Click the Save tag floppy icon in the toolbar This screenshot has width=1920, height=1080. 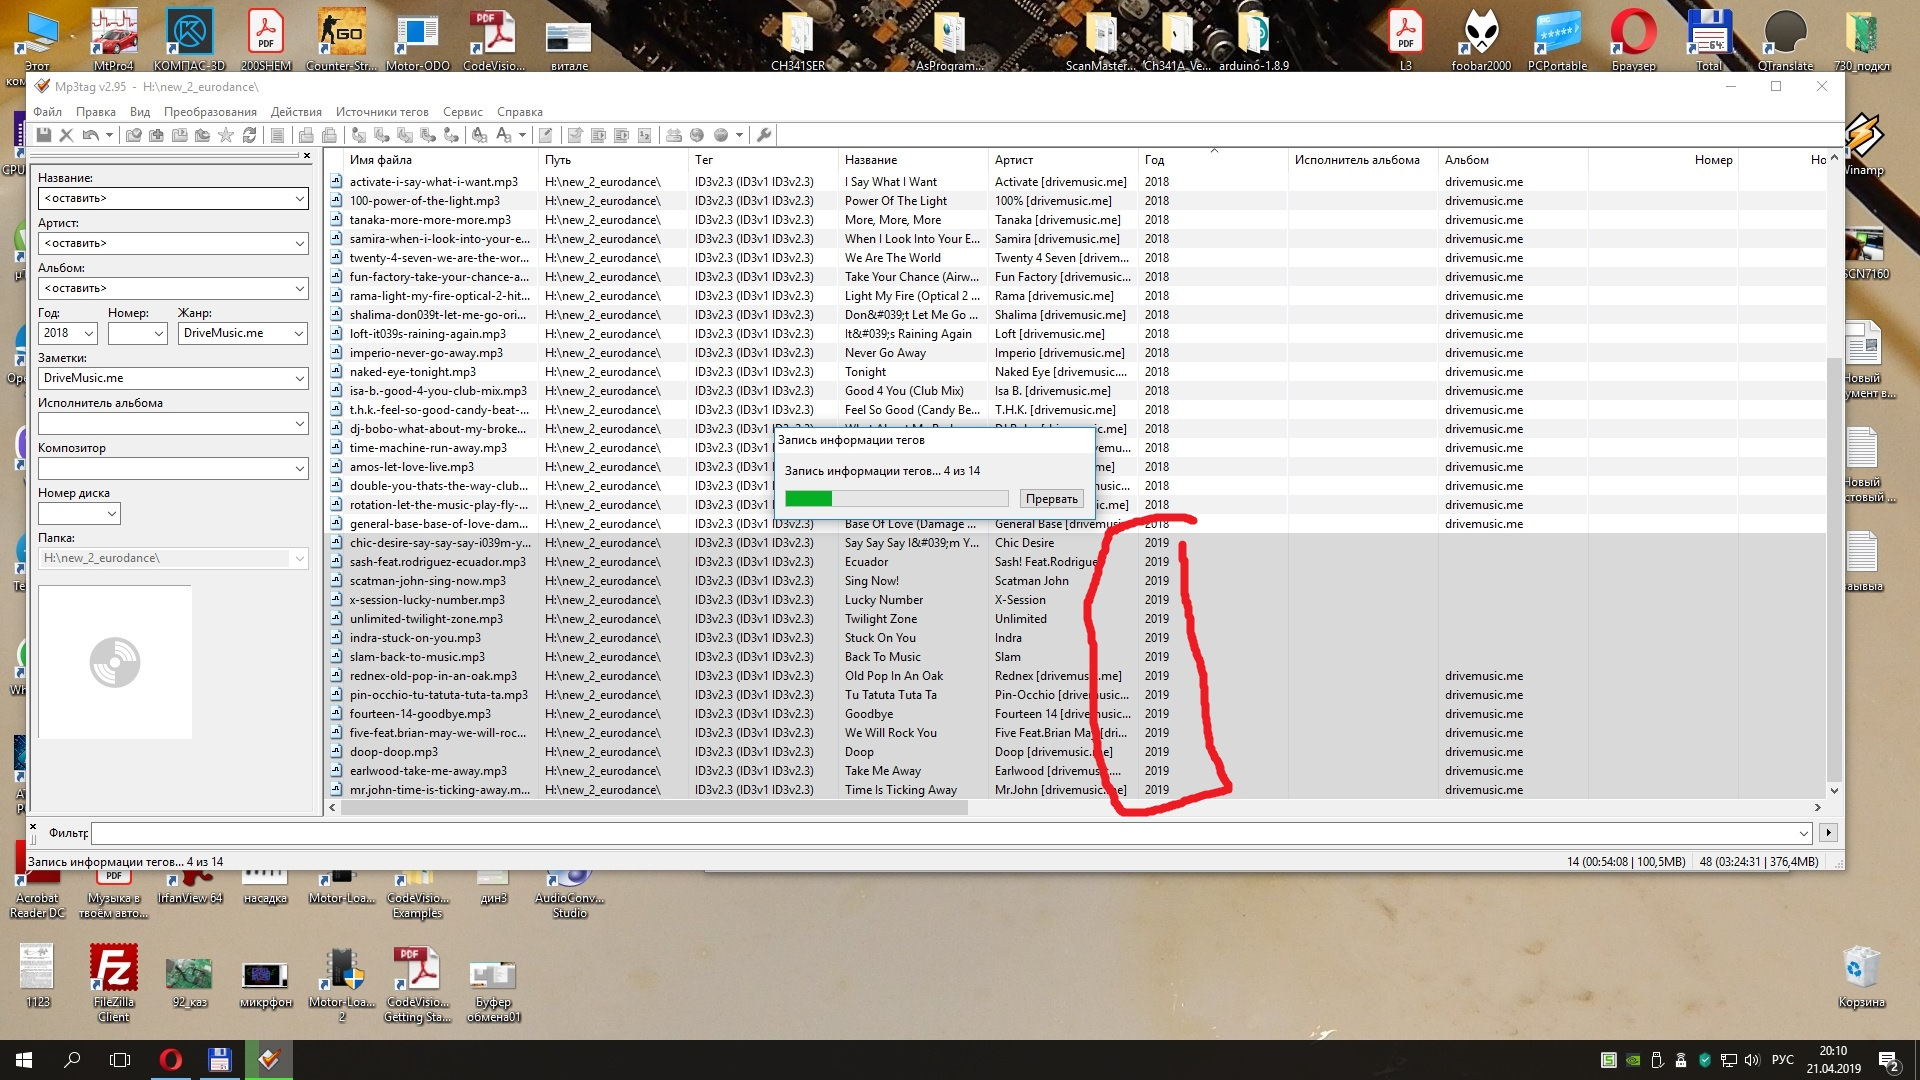(44, 135)
